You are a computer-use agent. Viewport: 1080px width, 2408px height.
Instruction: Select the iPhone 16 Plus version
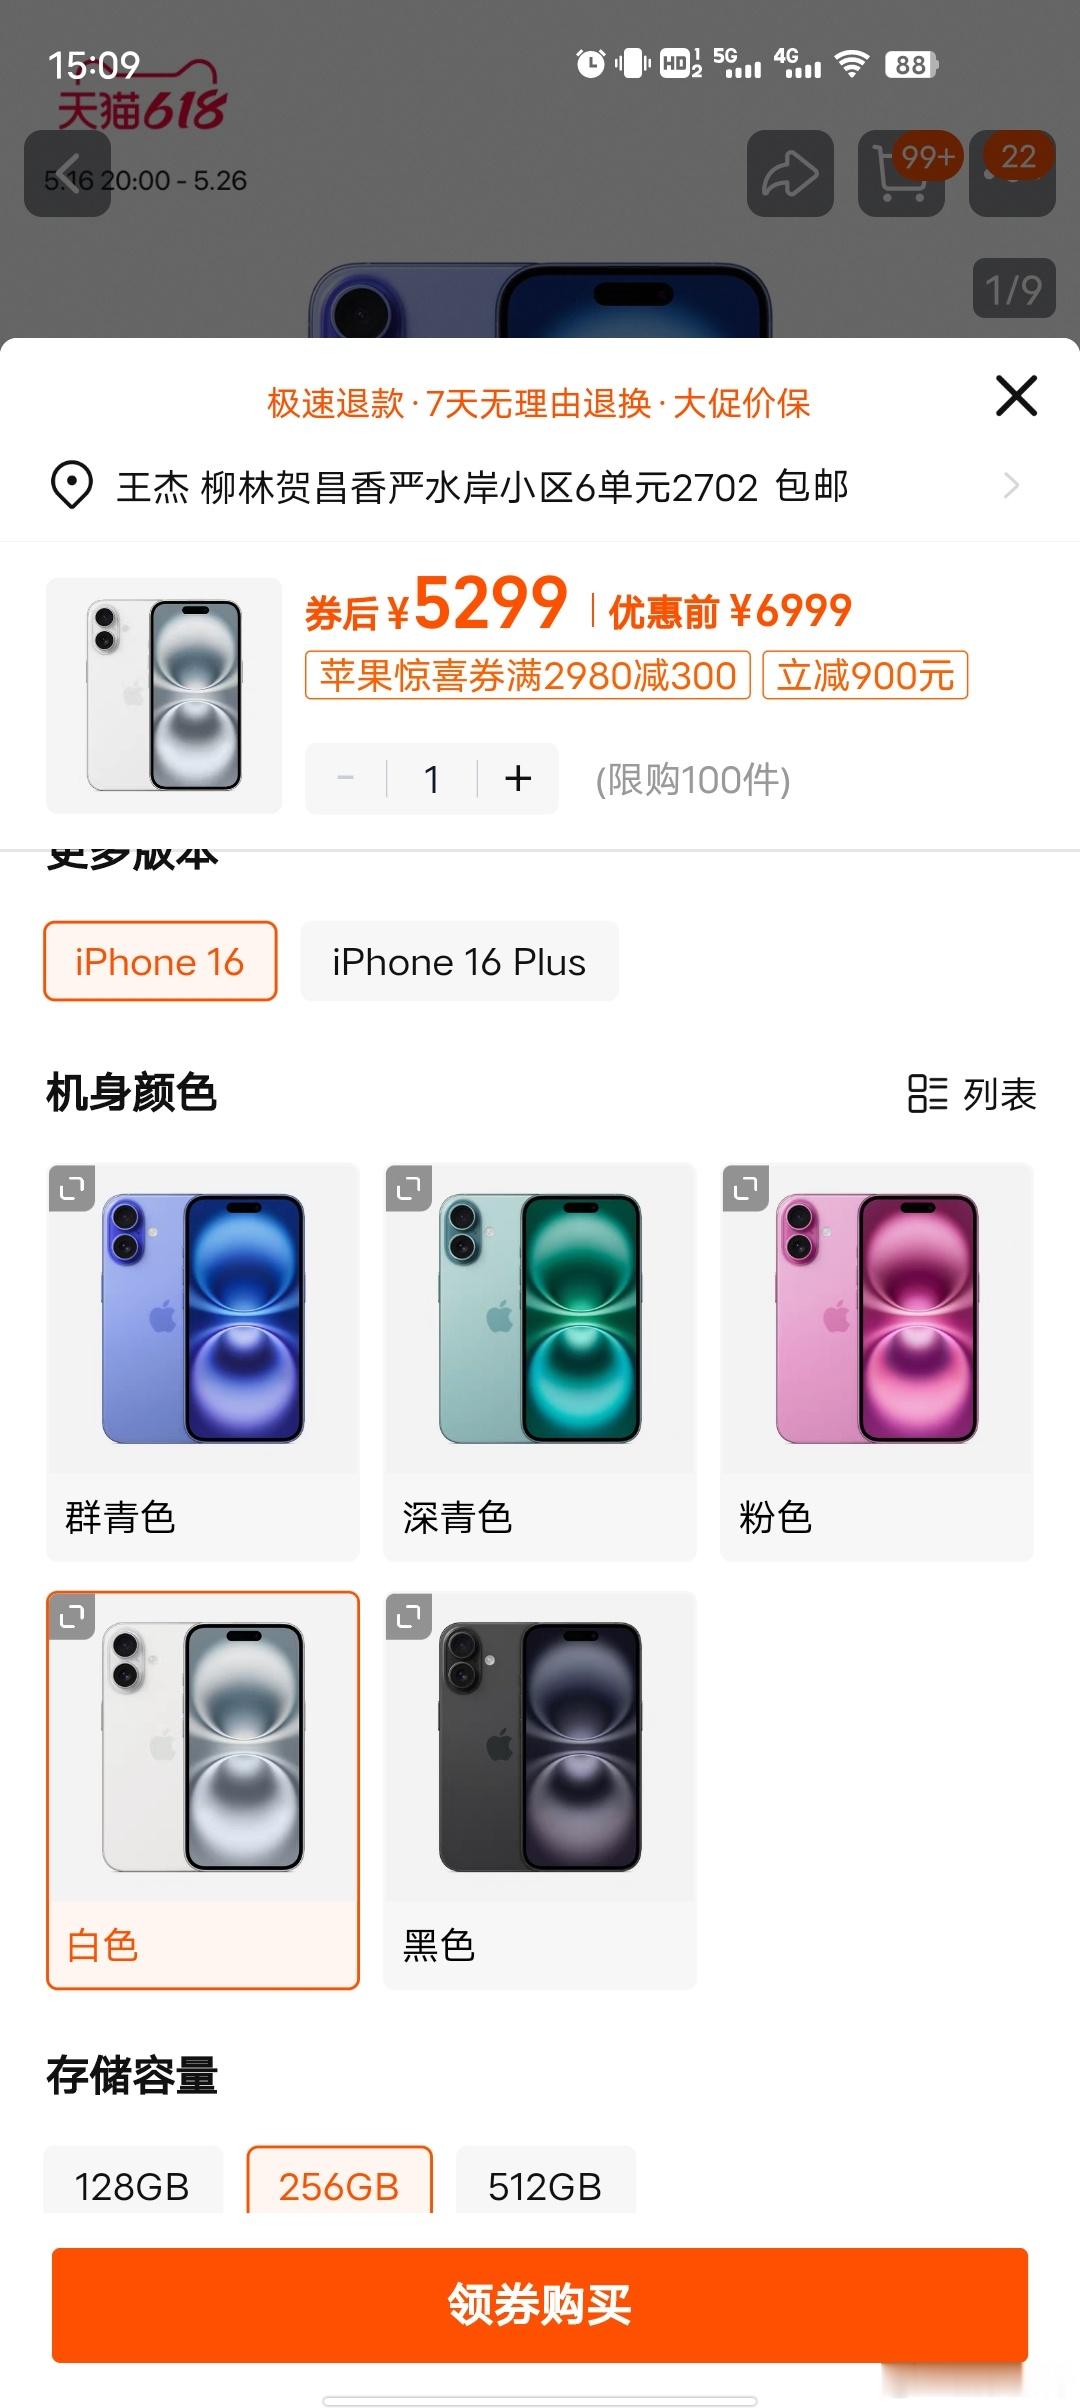tap(459, 961)
